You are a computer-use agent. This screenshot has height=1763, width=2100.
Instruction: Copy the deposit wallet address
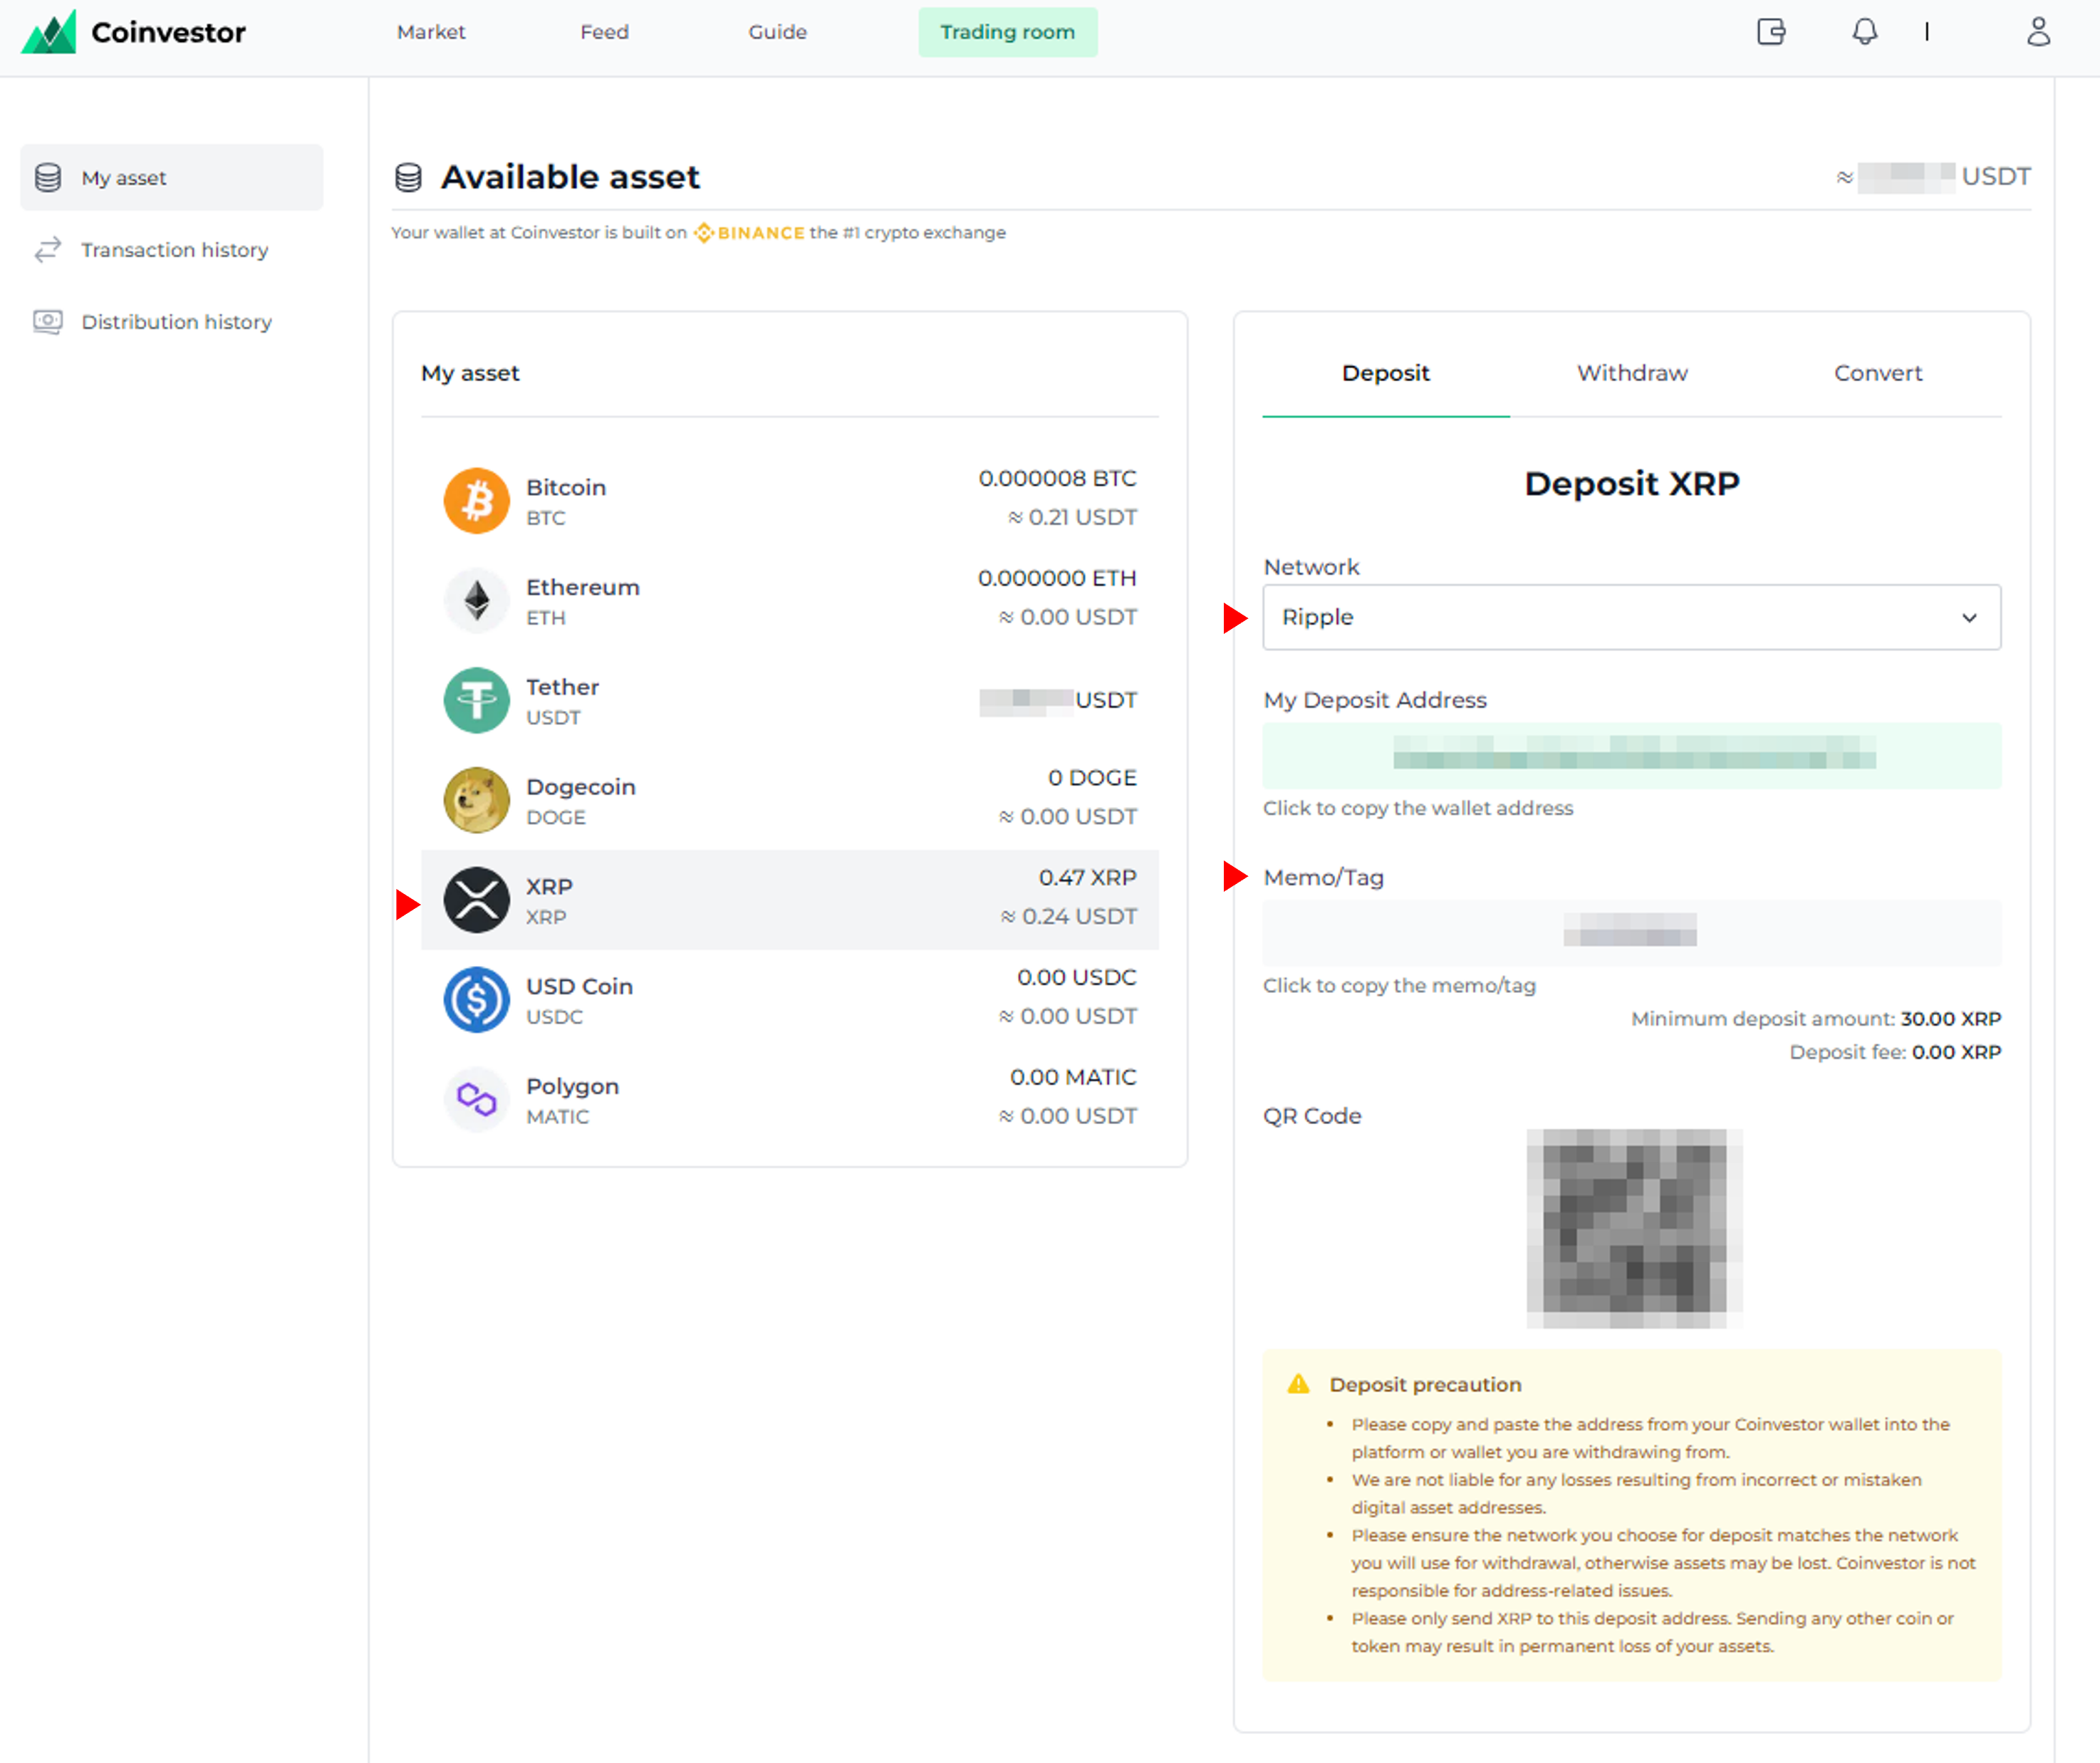[1631, 755]
